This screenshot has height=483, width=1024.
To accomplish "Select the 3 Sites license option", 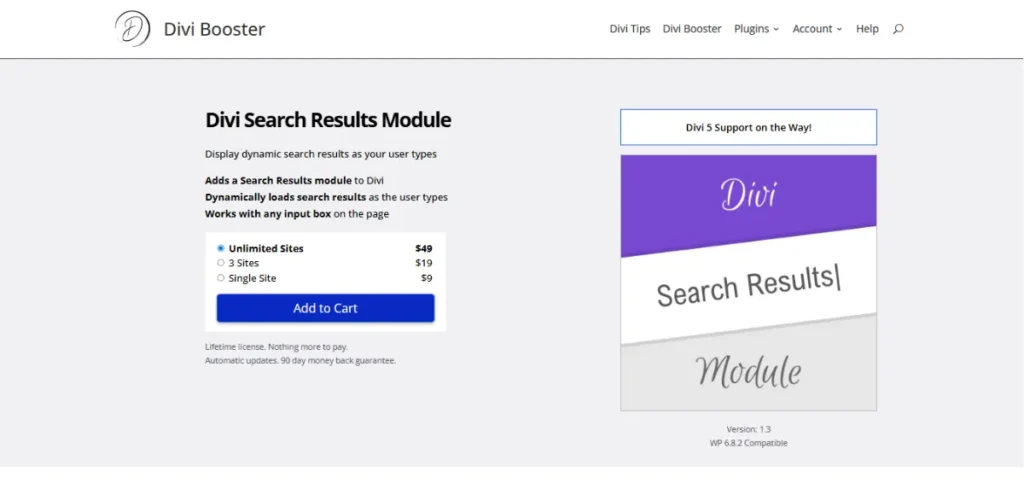I will pos(221,263).
